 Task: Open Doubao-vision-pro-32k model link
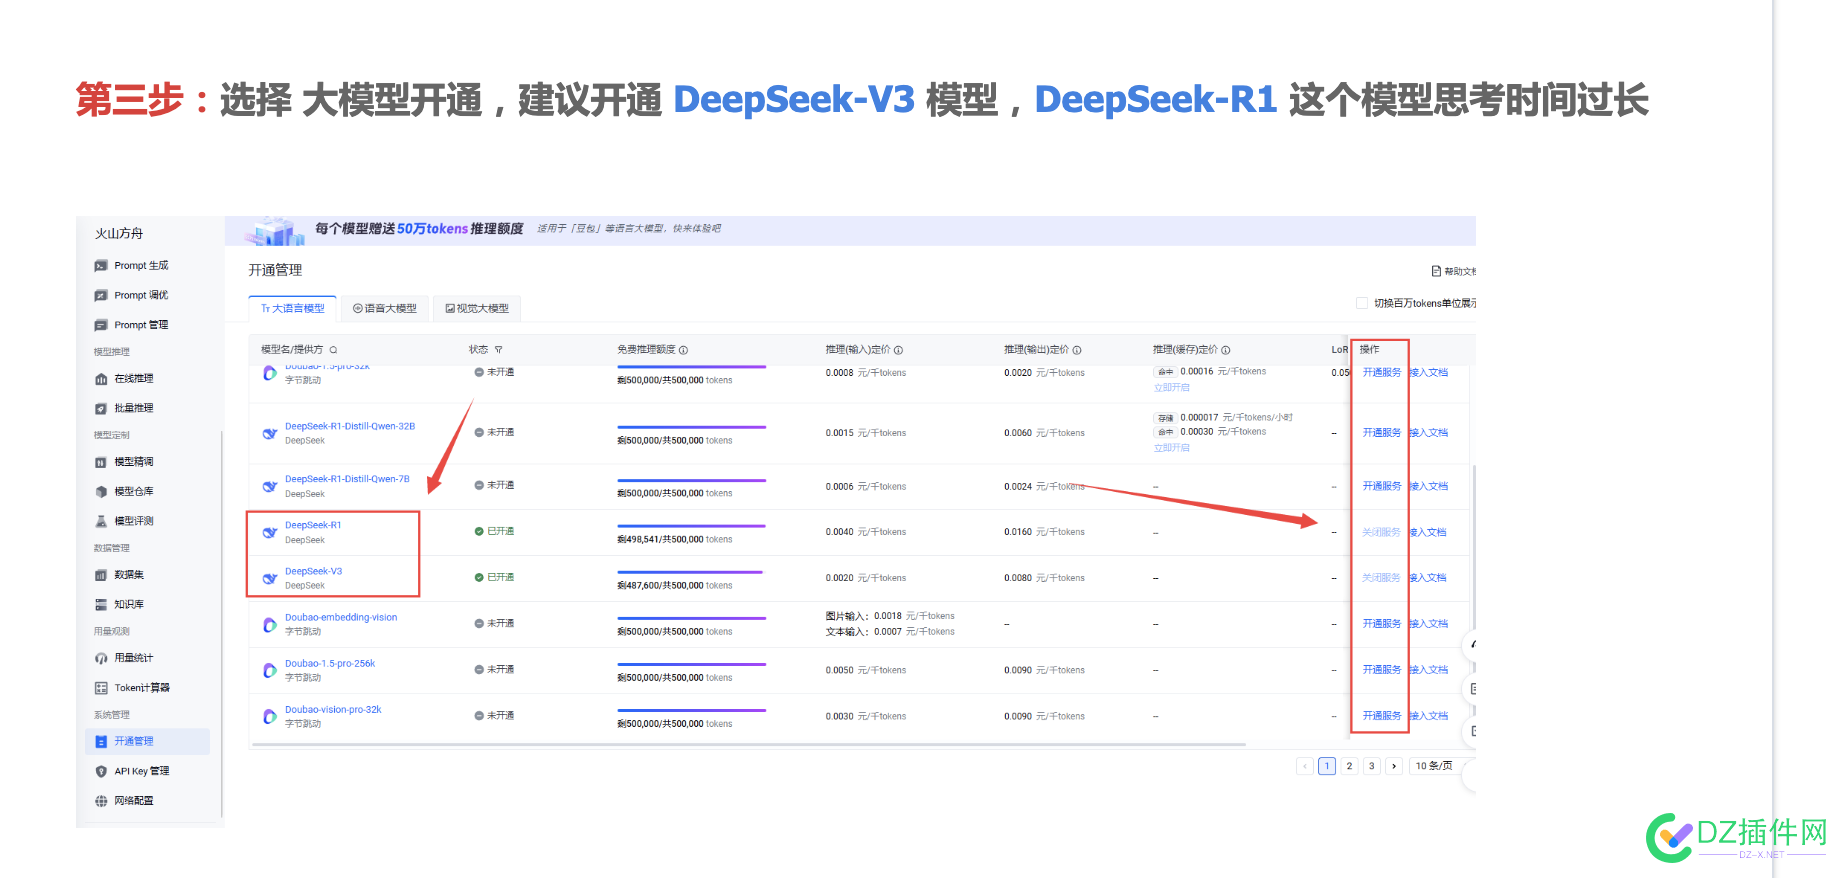coord(333,710)
